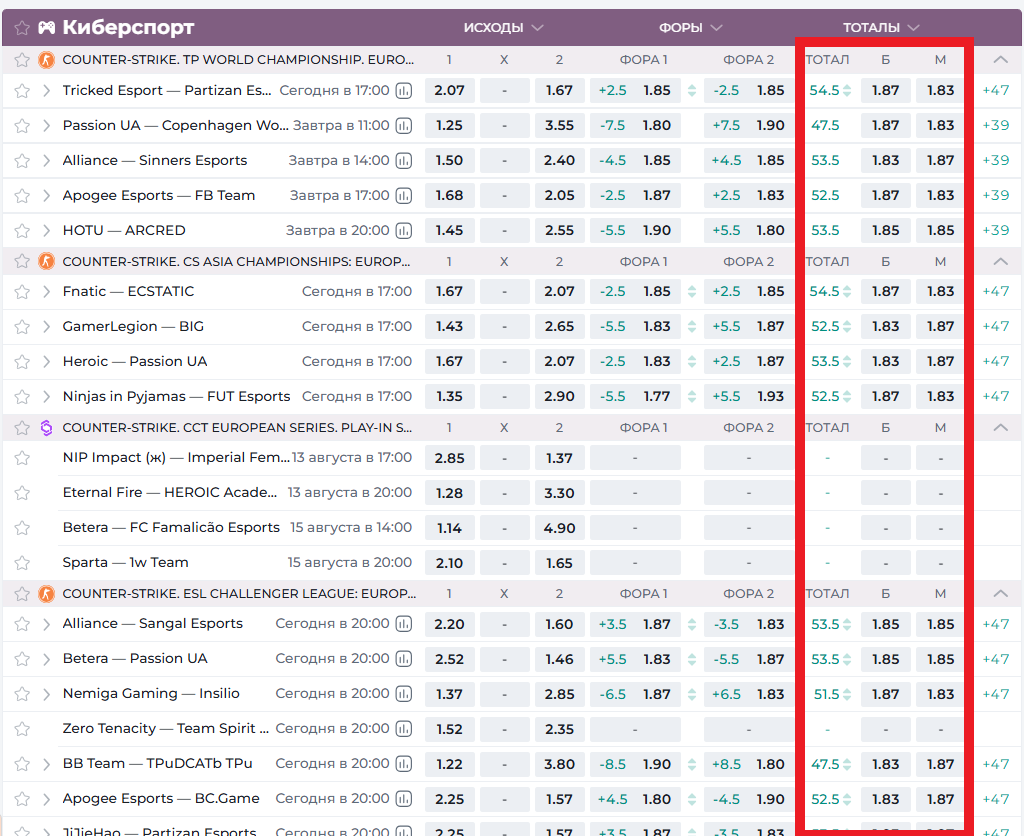Collapse the TP World Championship league
The height and width of the screenshot is (836, 1024).
[1000, 60]
